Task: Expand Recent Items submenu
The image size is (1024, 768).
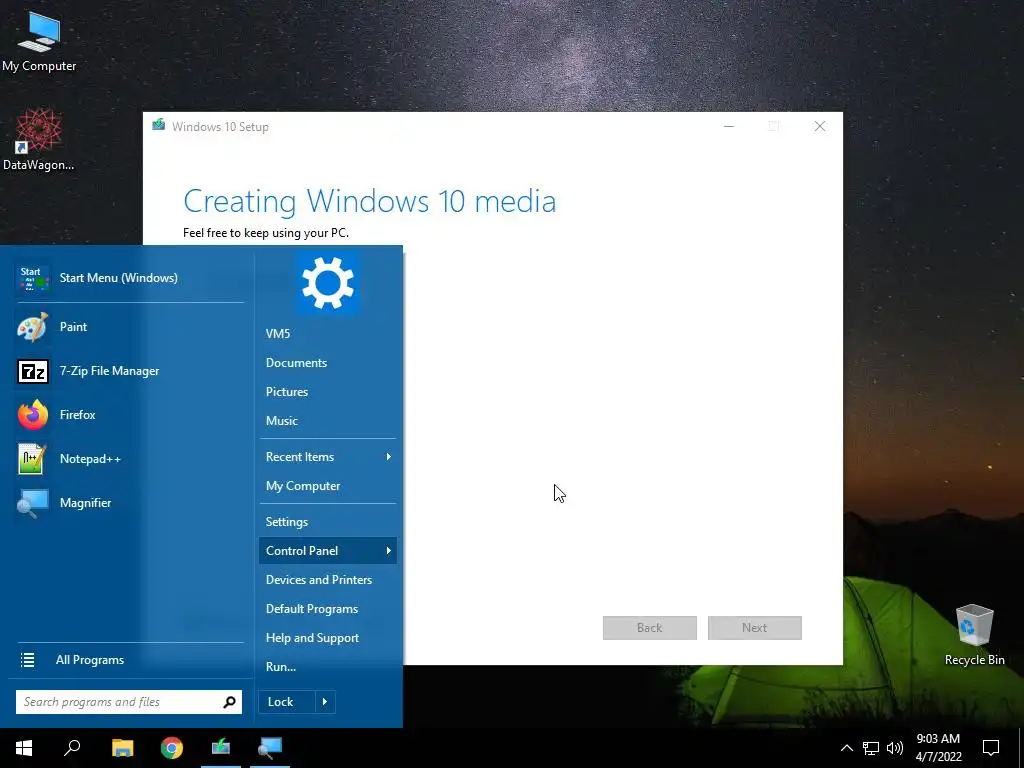Action: [327, 457]
